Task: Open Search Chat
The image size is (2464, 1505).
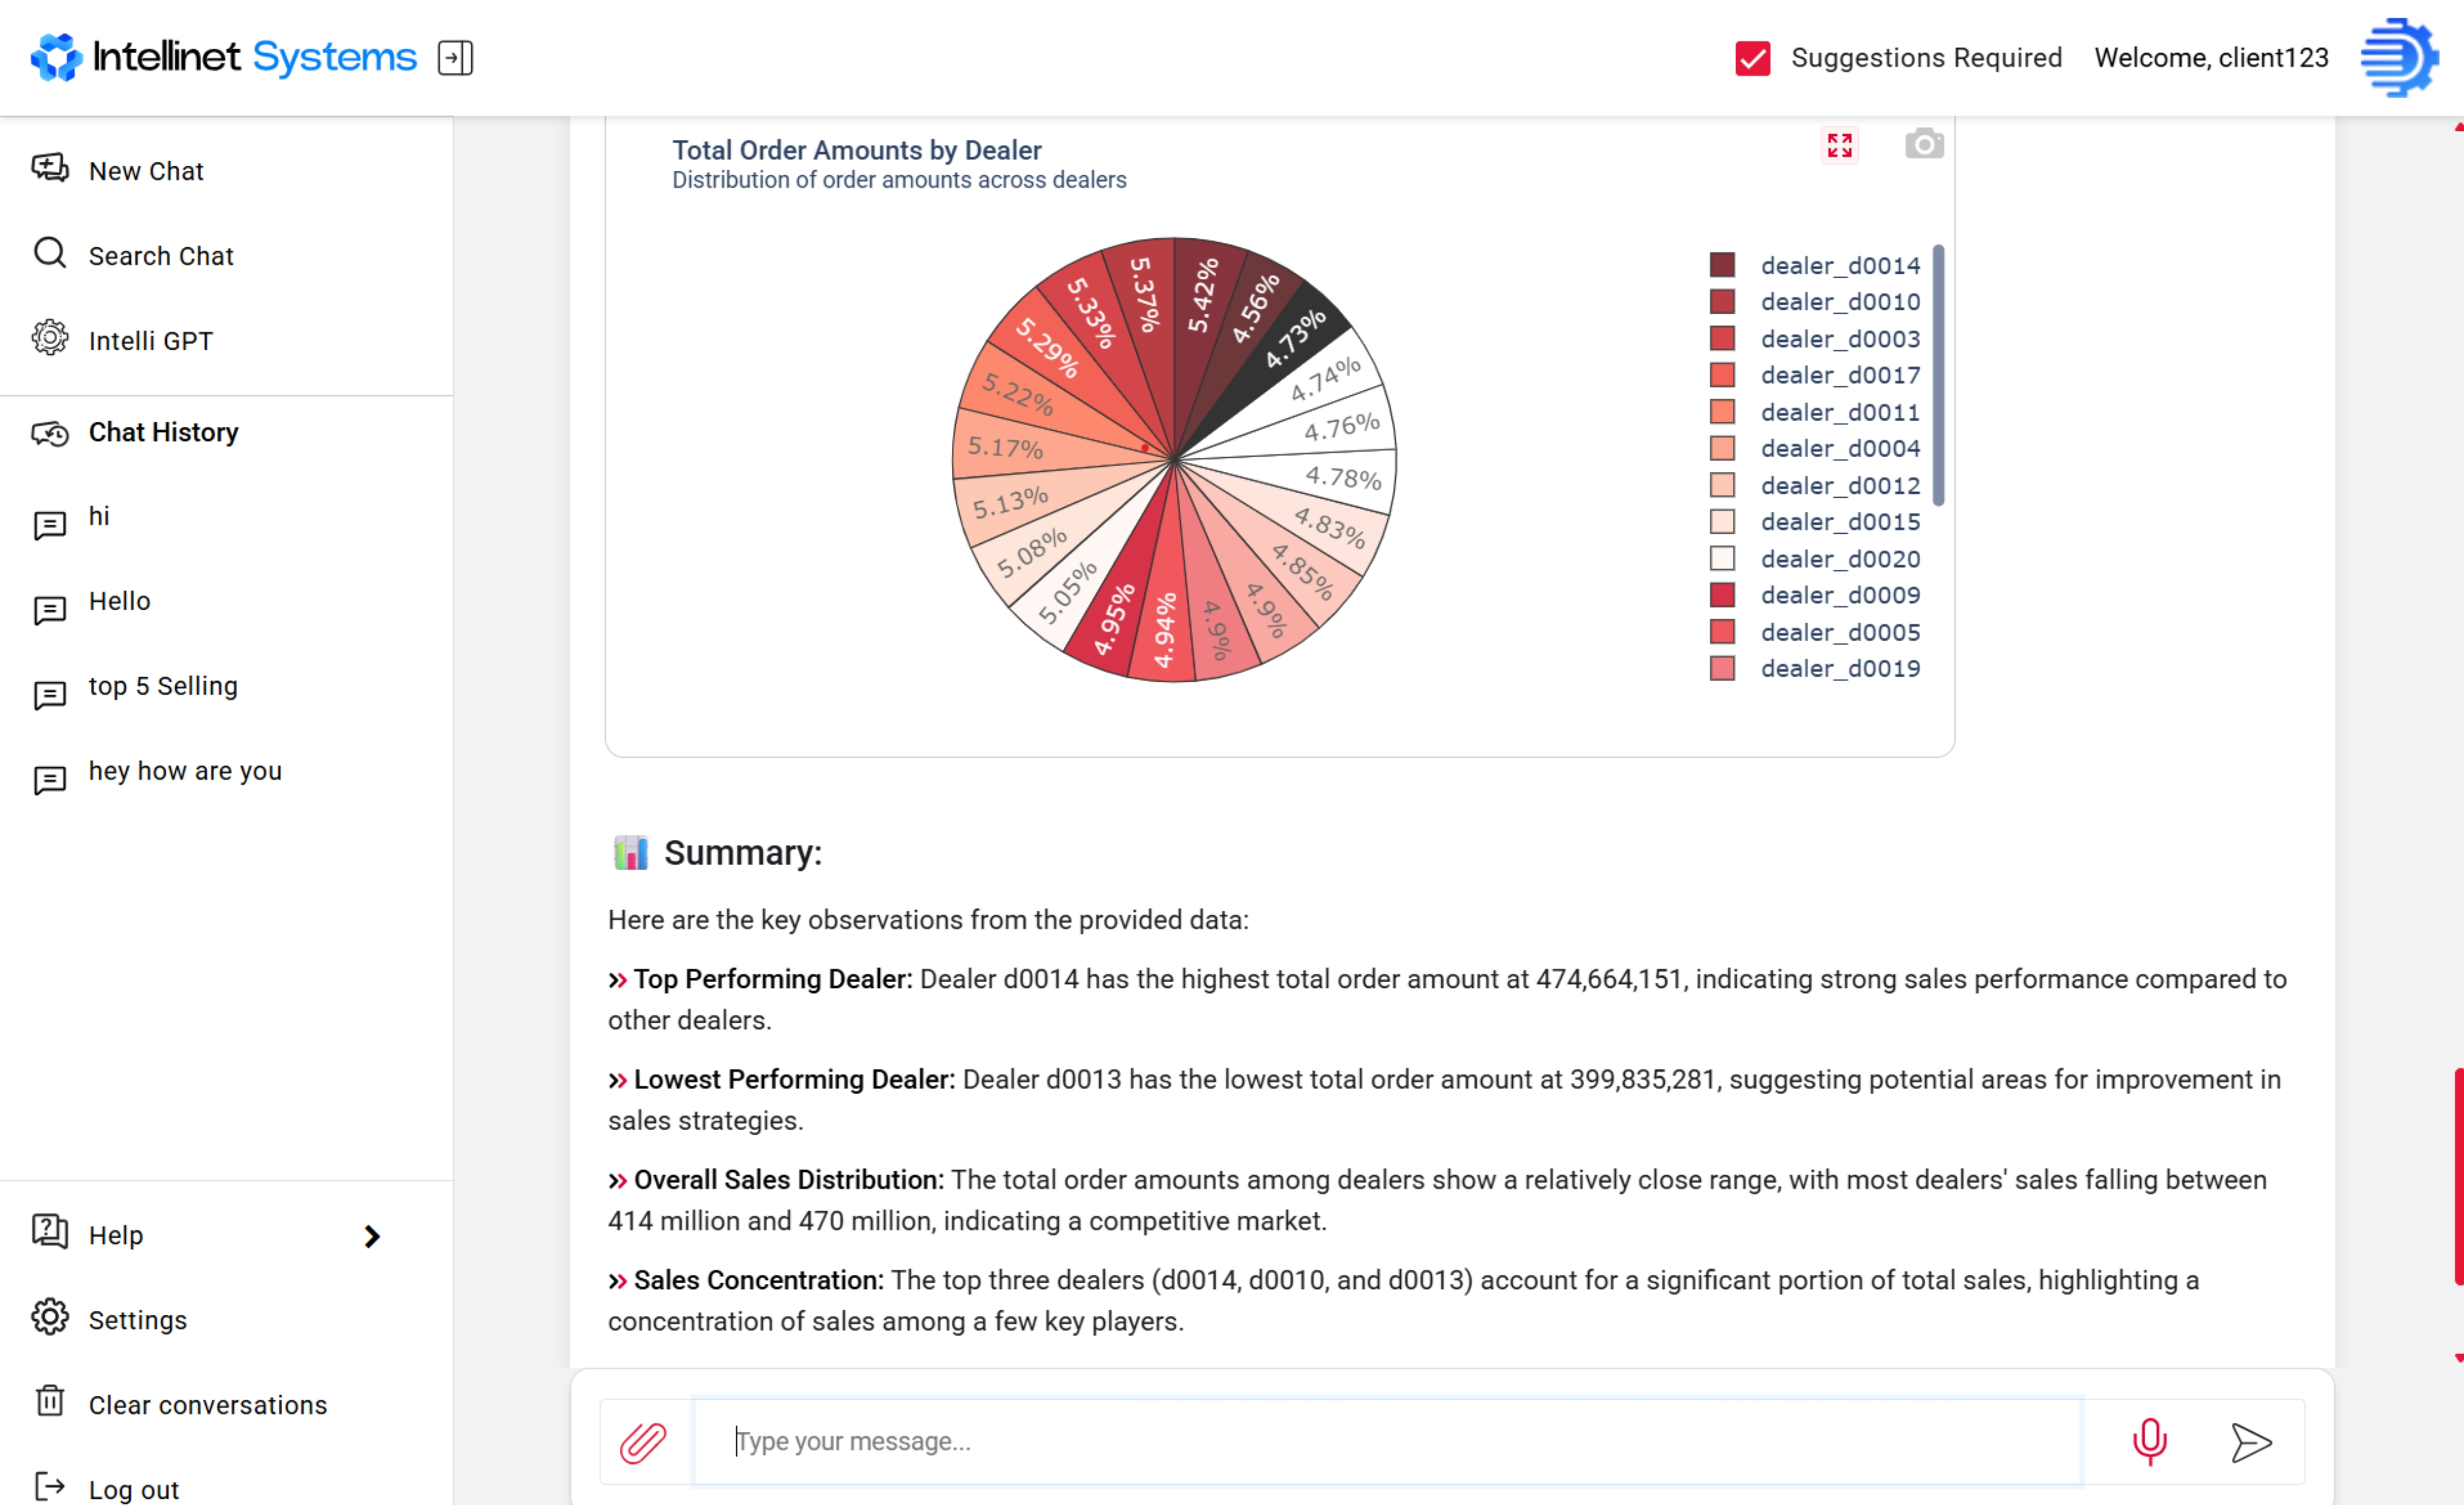Action: click(x=161, y=255)
